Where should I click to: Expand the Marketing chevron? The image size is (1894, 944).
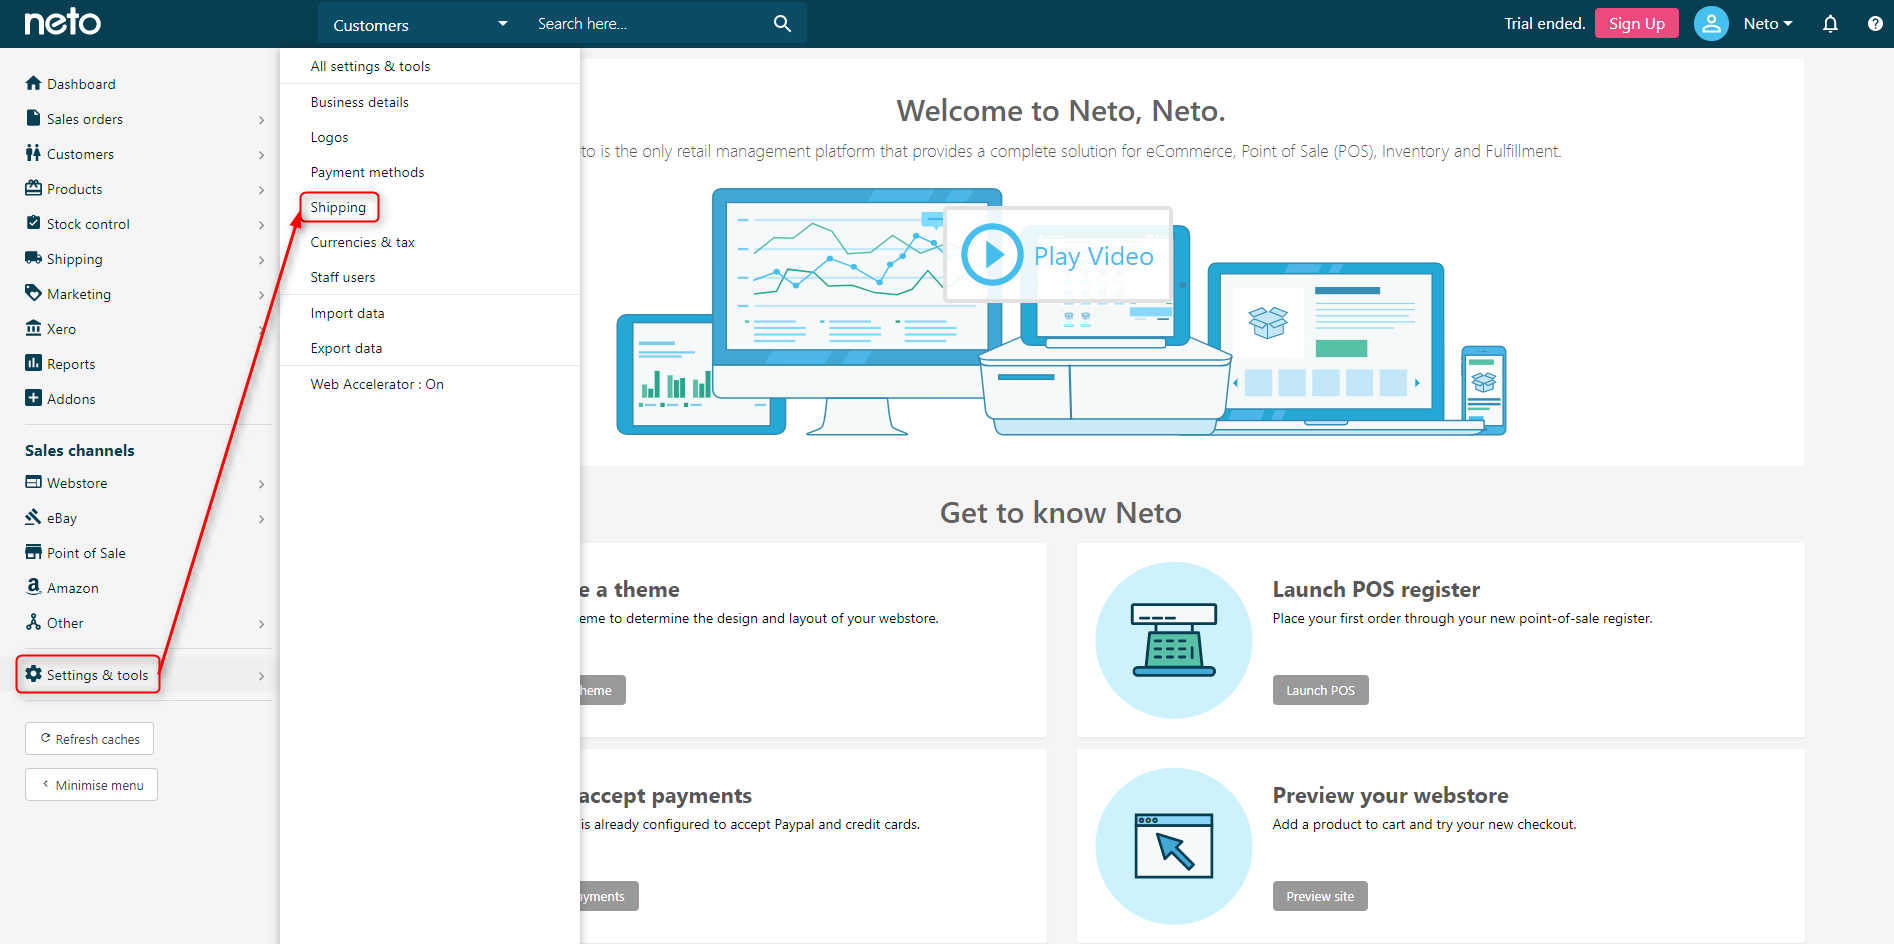point(262,295)
